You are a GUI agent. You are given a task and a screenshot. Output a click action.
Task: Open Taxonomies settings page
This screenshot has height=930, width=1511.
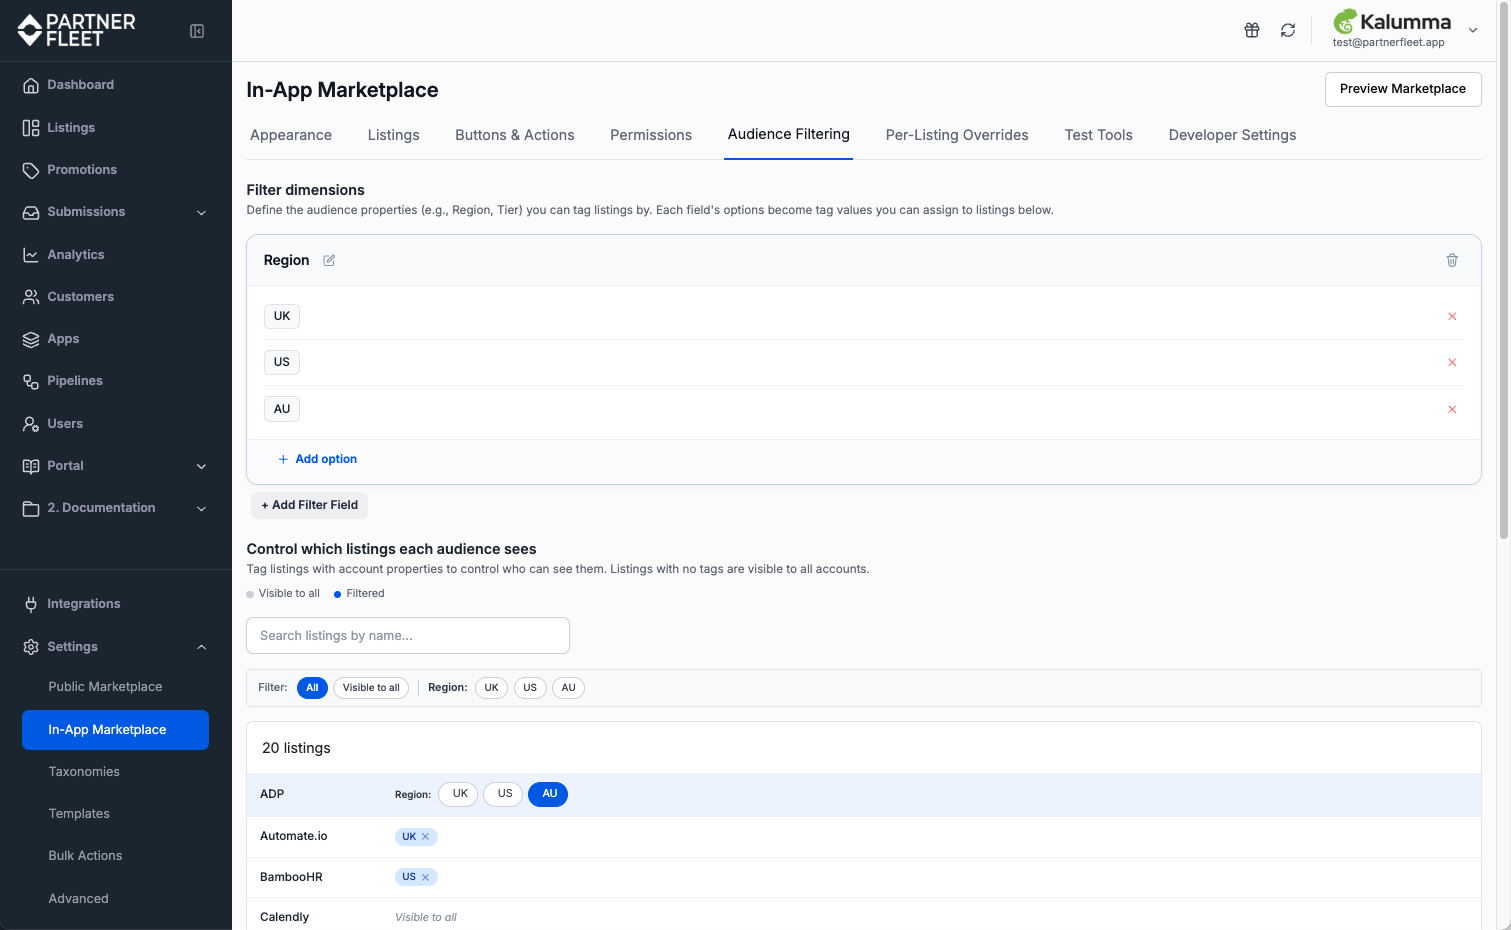click(x=84, y=772)
